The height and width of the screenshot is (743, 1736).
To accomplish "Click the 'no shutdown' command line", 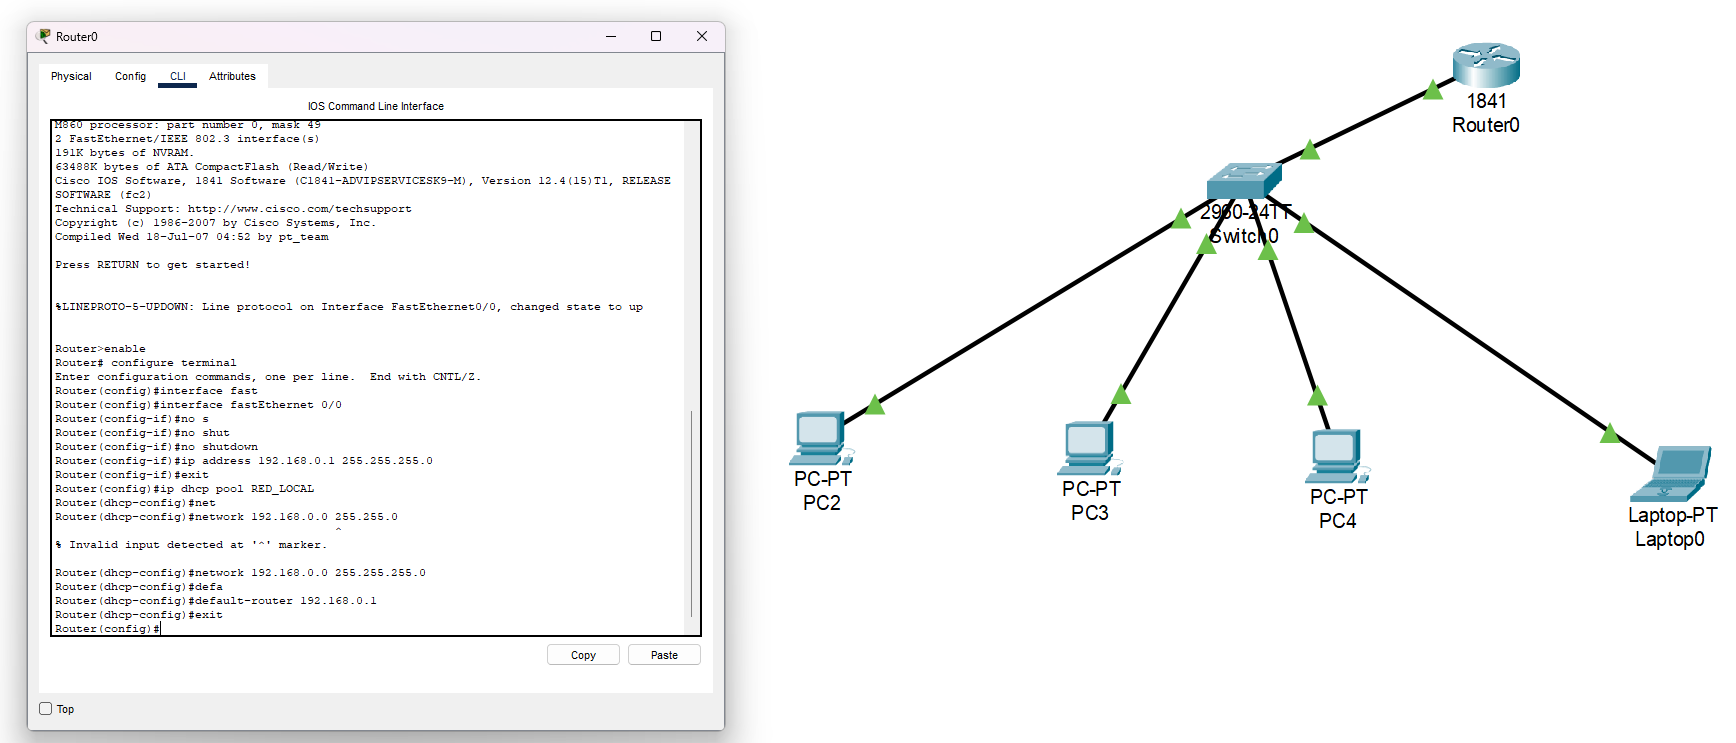I will (156, 447).
